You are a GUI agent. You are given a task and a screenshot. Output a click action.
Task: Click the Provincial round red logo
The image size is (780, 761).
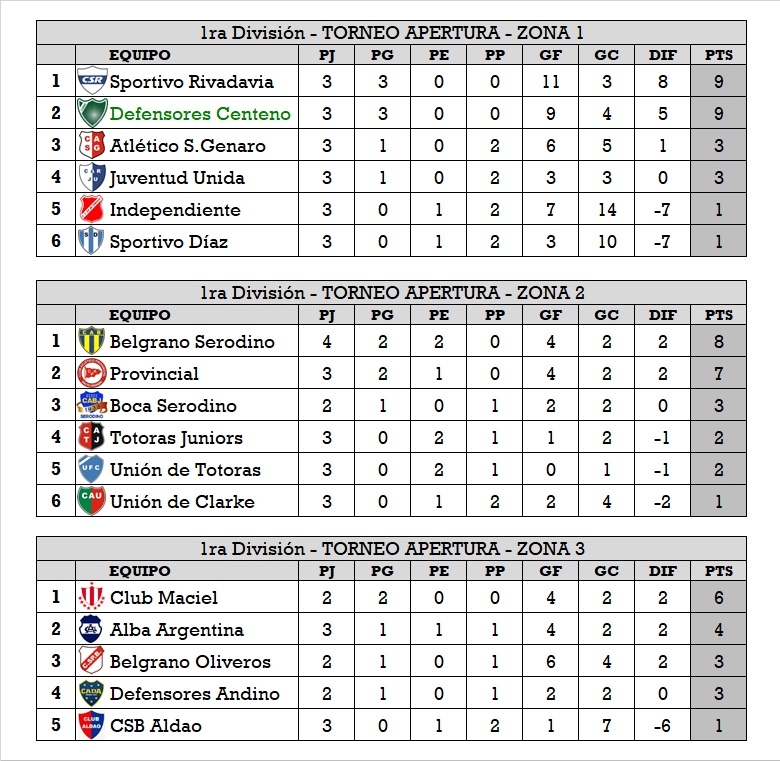[x=91, y=373]
